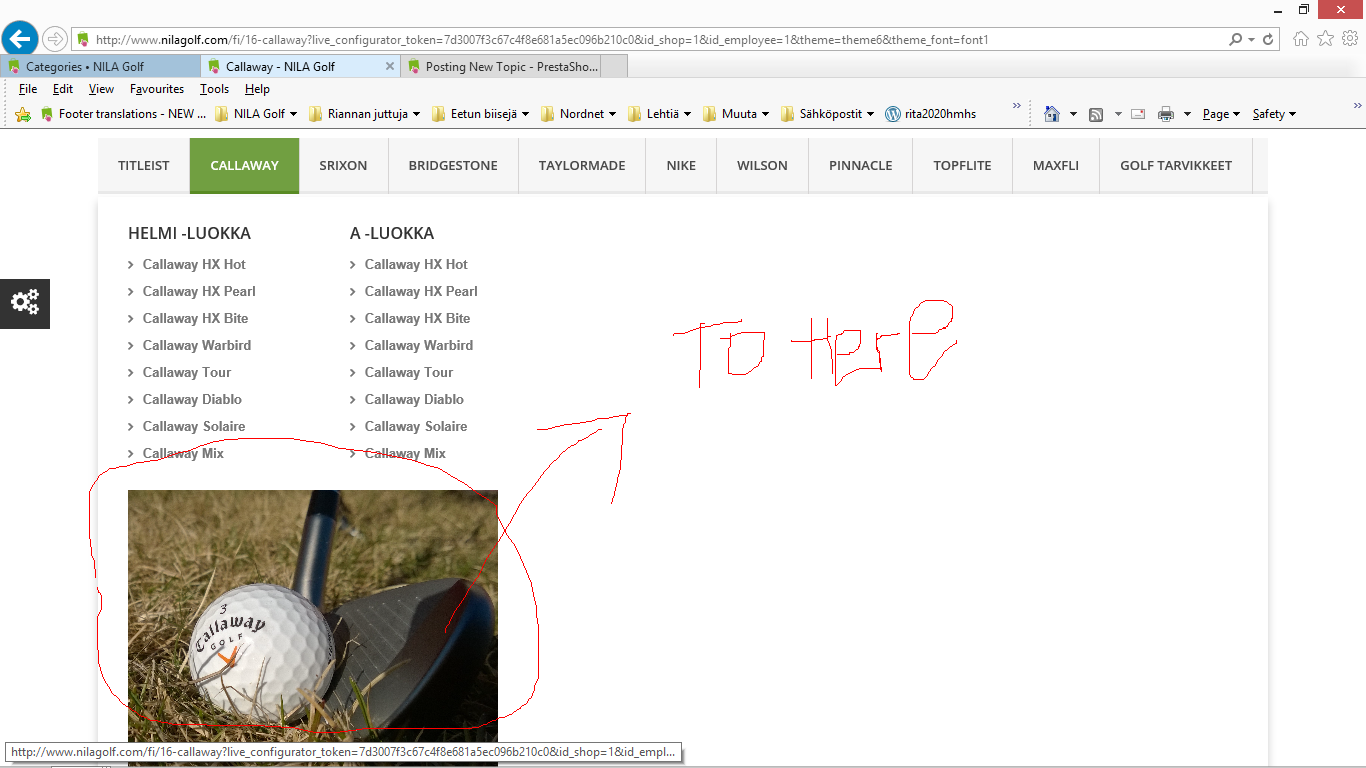This screenshot has width=1366, height=768.
Task: Click the RSS feeds icon in command bar
Action: (1096, 114)
